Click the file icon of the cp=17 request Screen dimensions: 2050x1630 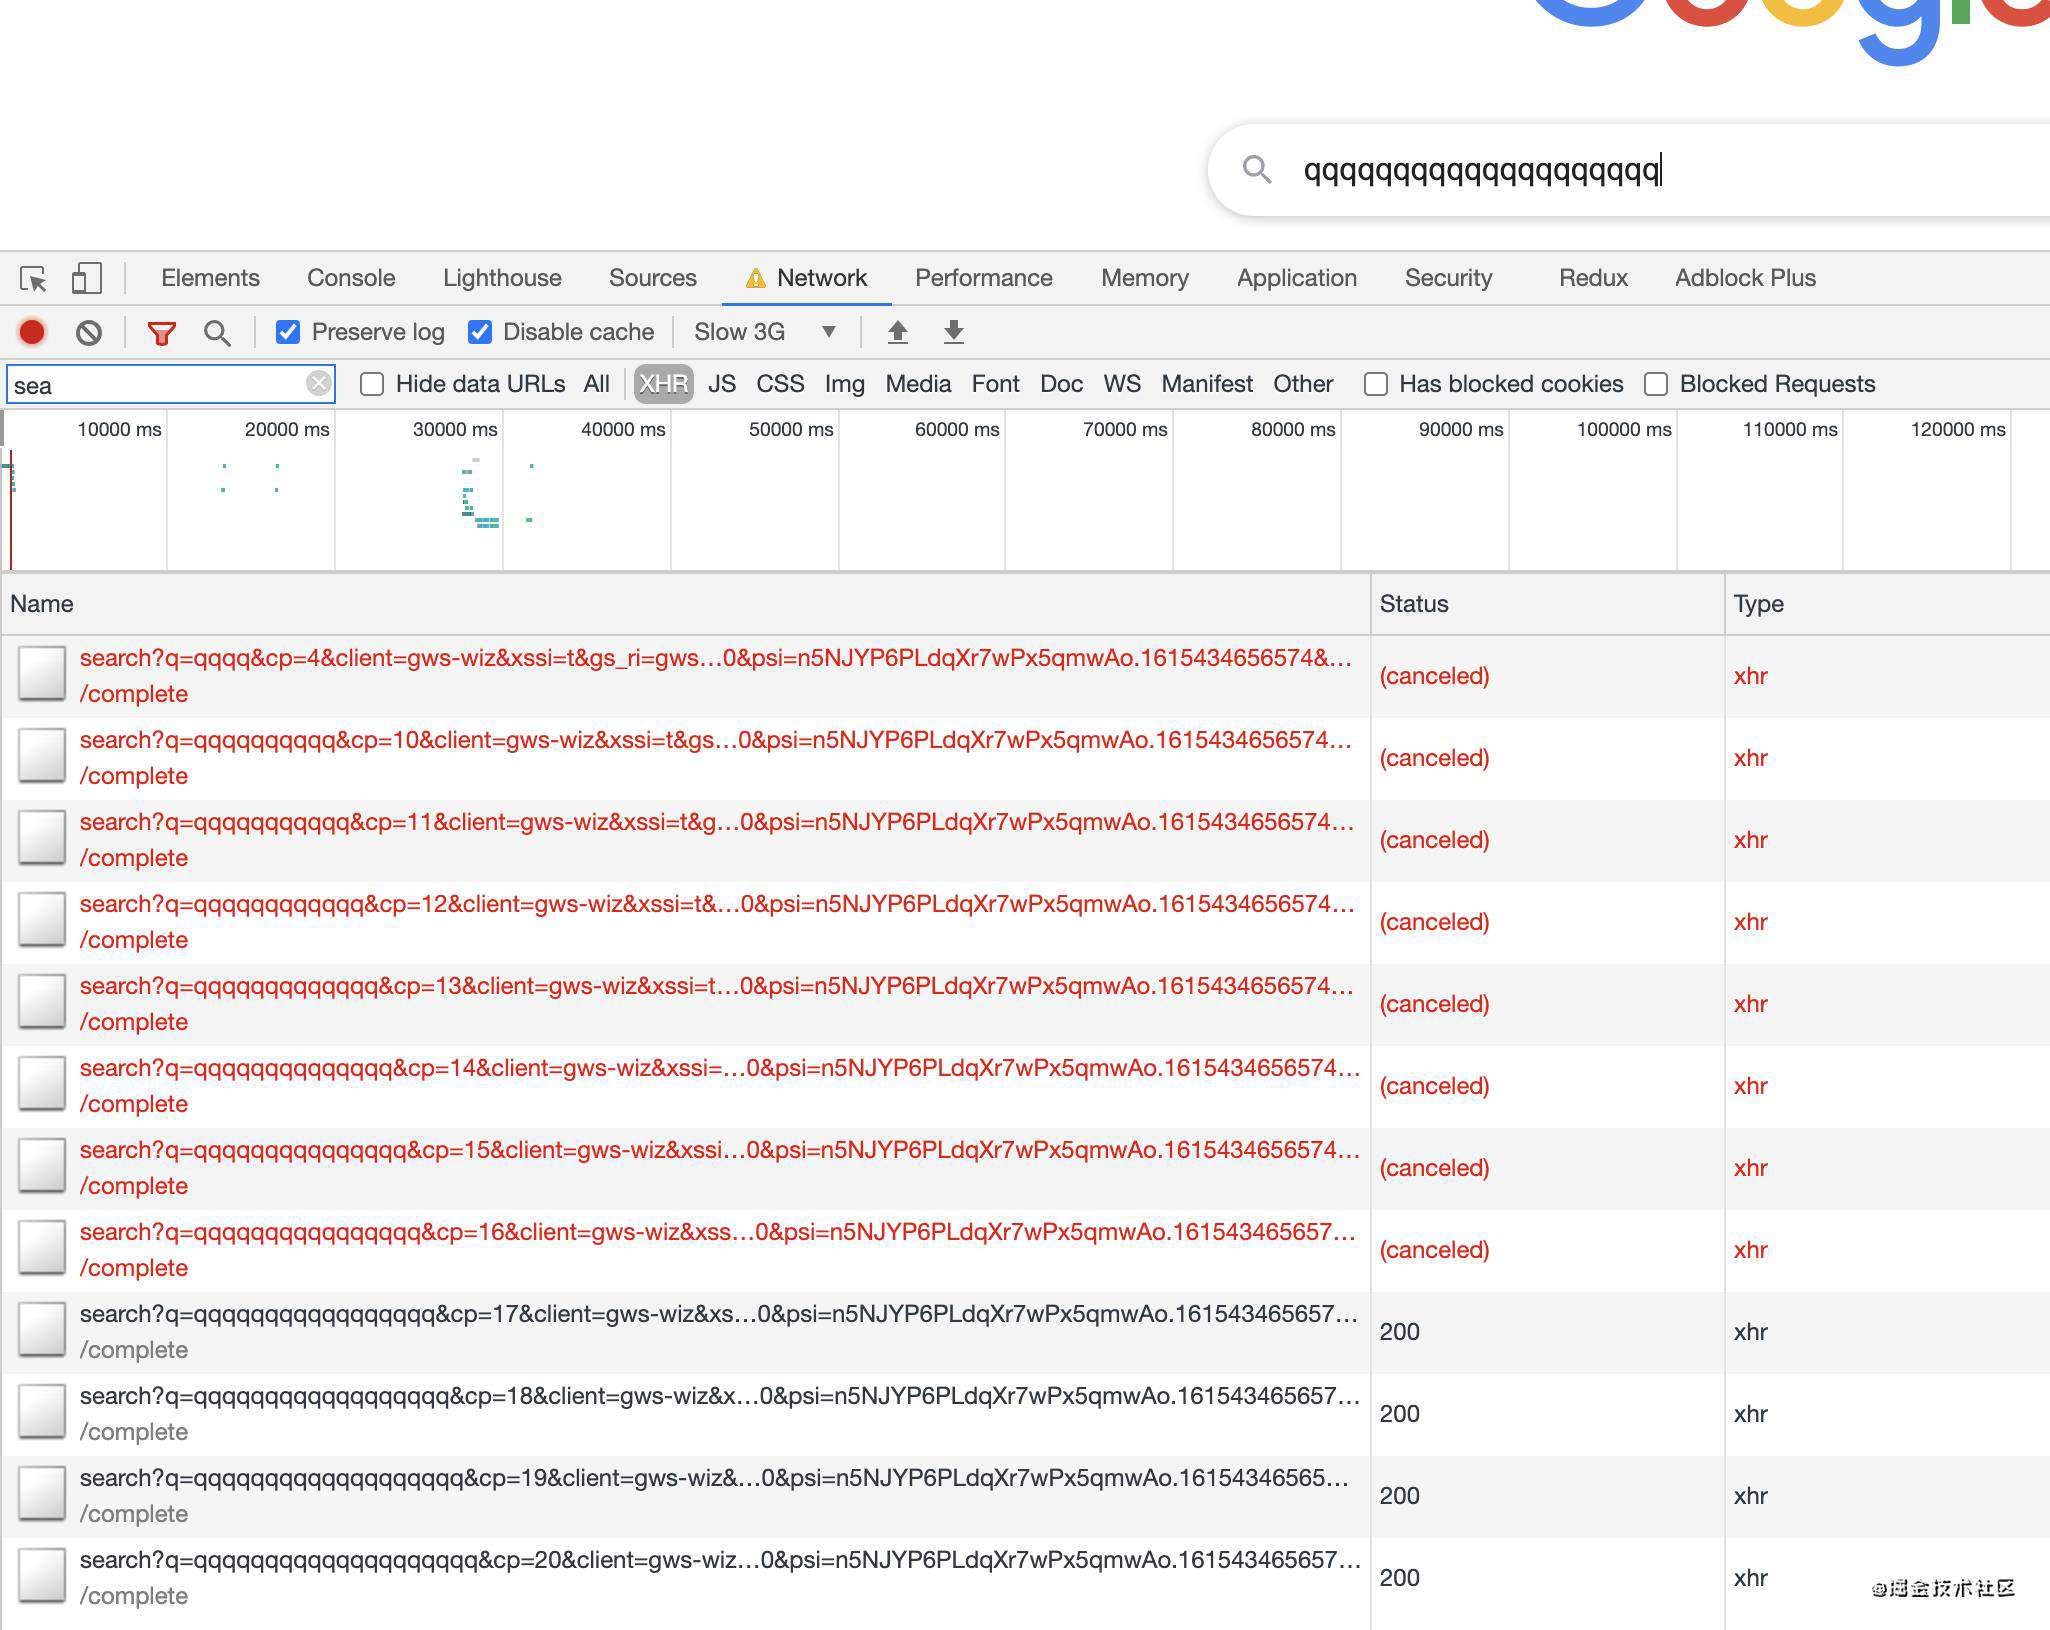(42, 1330)
